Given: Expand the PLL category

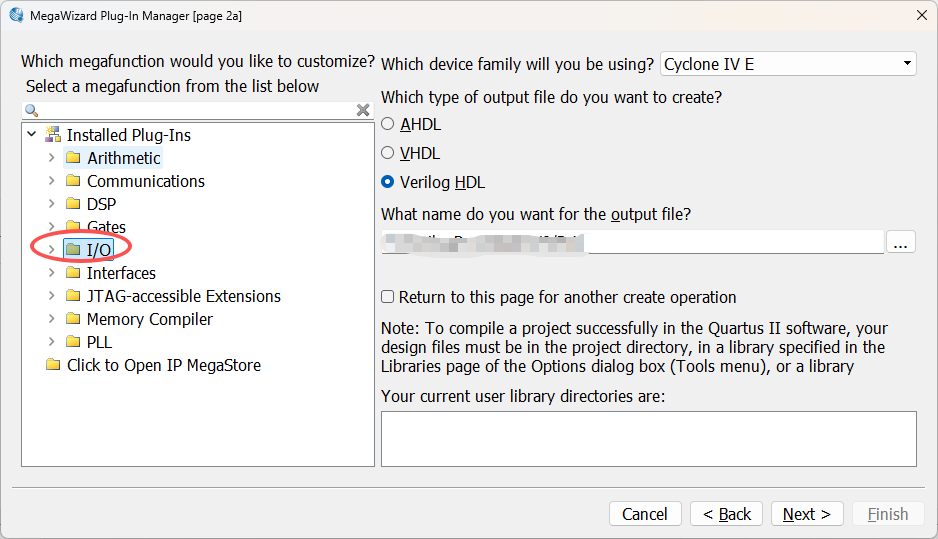Looking at the screenshot, I should pos(51,342).
